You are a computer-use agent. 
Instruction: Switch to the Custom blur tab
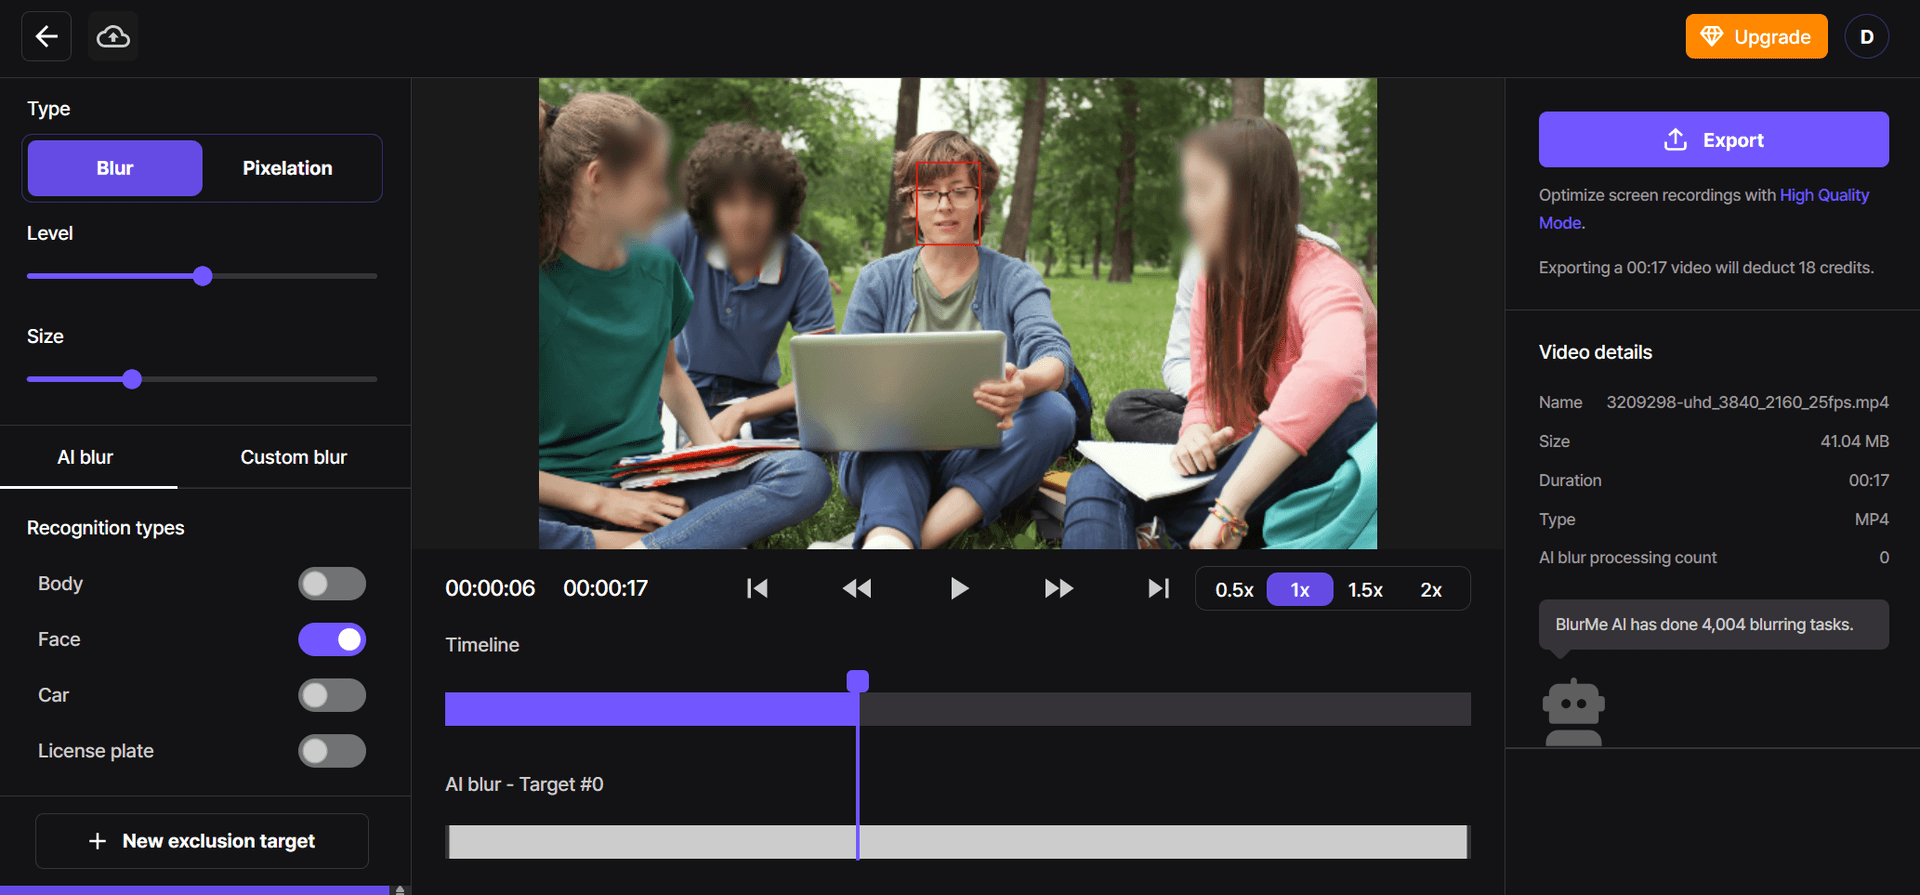tap(294, 457)
